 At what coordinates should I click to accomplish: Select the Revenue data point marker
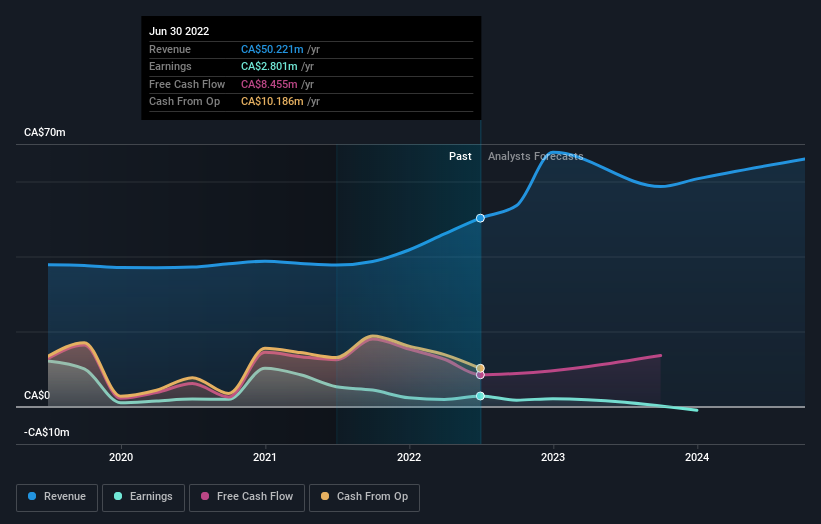pyautogui.click(x=480, y=218)
